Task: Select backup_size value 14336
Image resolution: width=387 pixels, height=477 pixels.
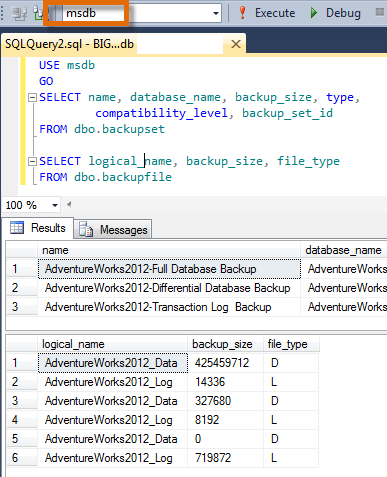Action: 226,382
